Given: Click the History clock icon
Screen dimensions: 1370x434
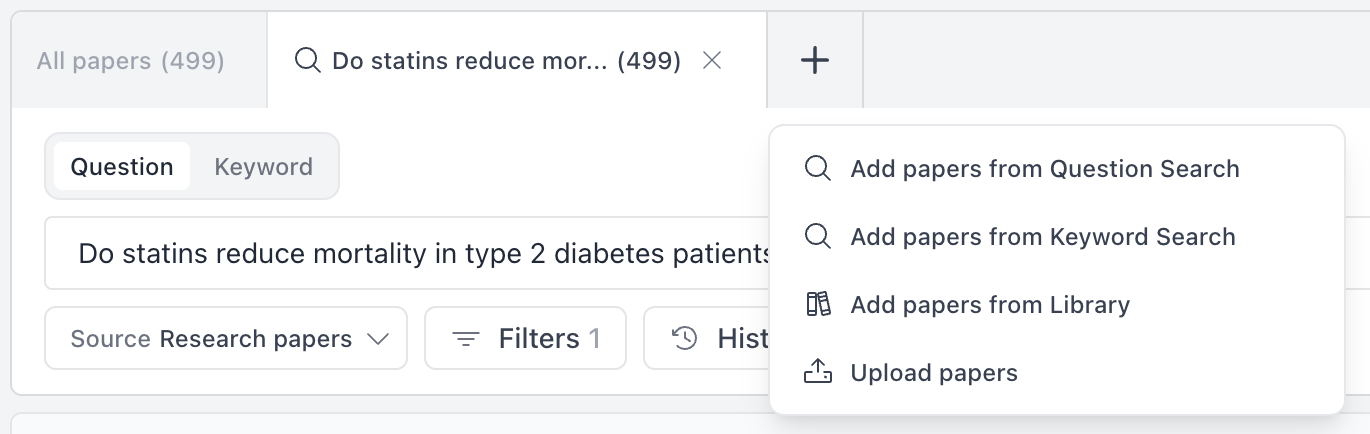Looking at the screenshot, I should pyautogui.click(x=685, y=339).
